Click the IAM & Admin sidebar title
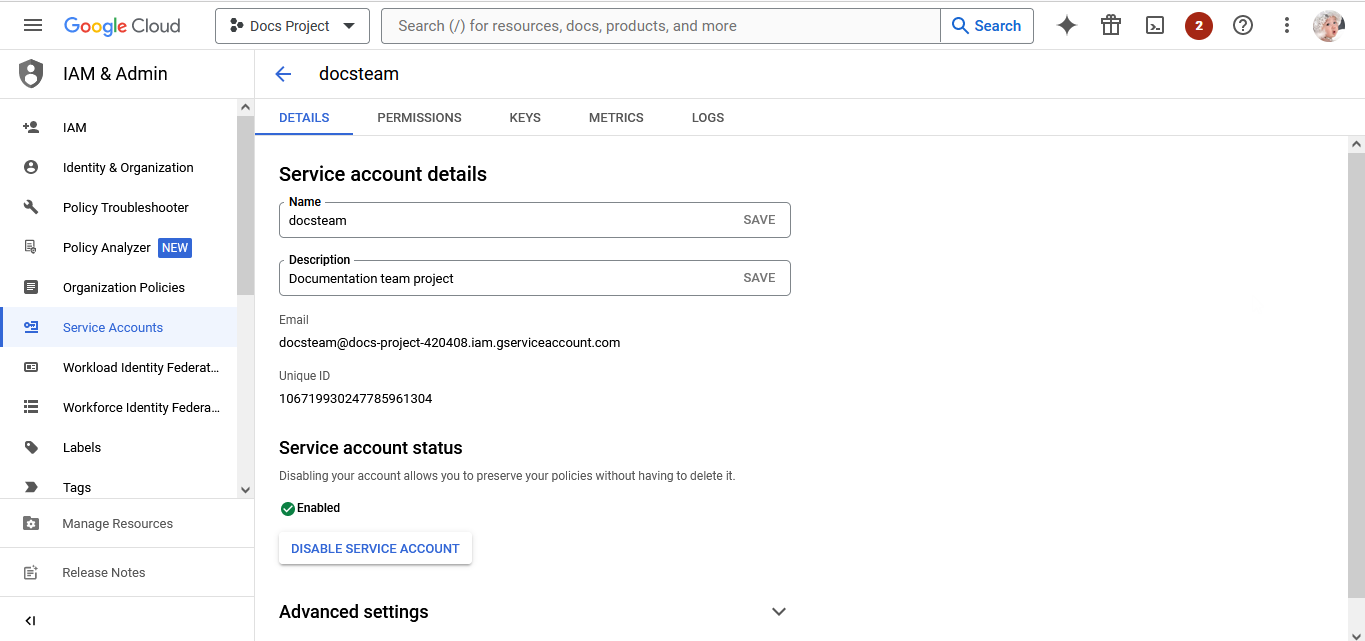 [x=115, y=74]
